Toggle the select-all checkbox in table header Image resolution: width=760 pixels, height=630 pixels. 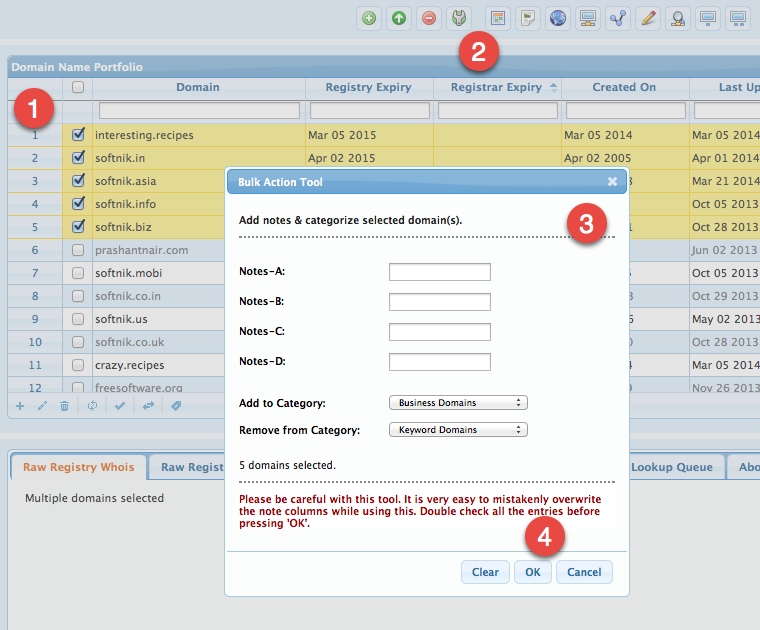point(78,87)
